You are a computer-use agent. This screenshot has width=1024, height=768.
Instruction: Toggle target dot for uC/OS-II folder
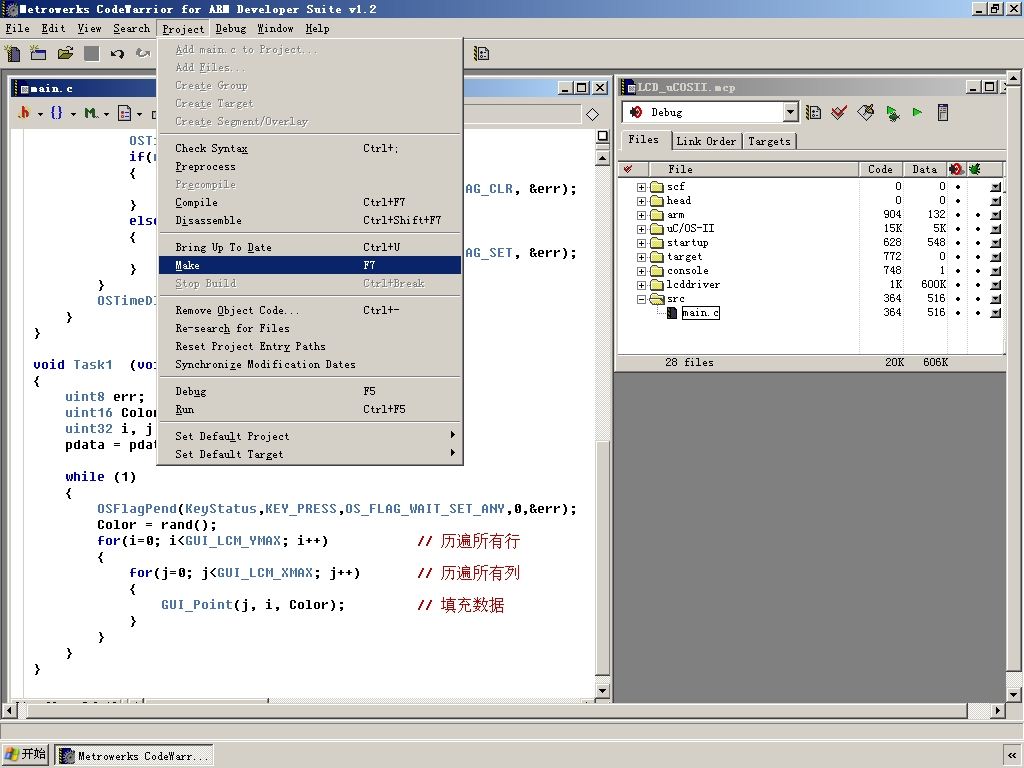point(978,229)
